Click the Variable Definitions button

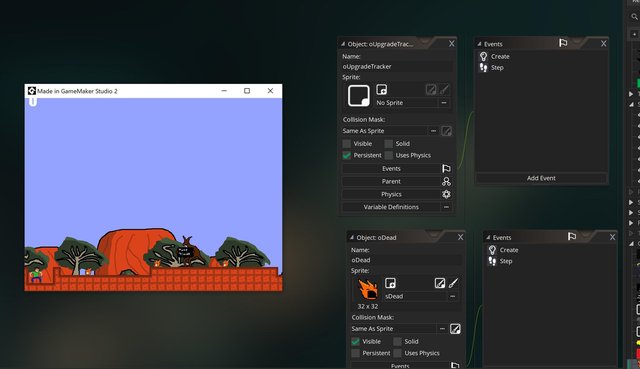(391, 207)
